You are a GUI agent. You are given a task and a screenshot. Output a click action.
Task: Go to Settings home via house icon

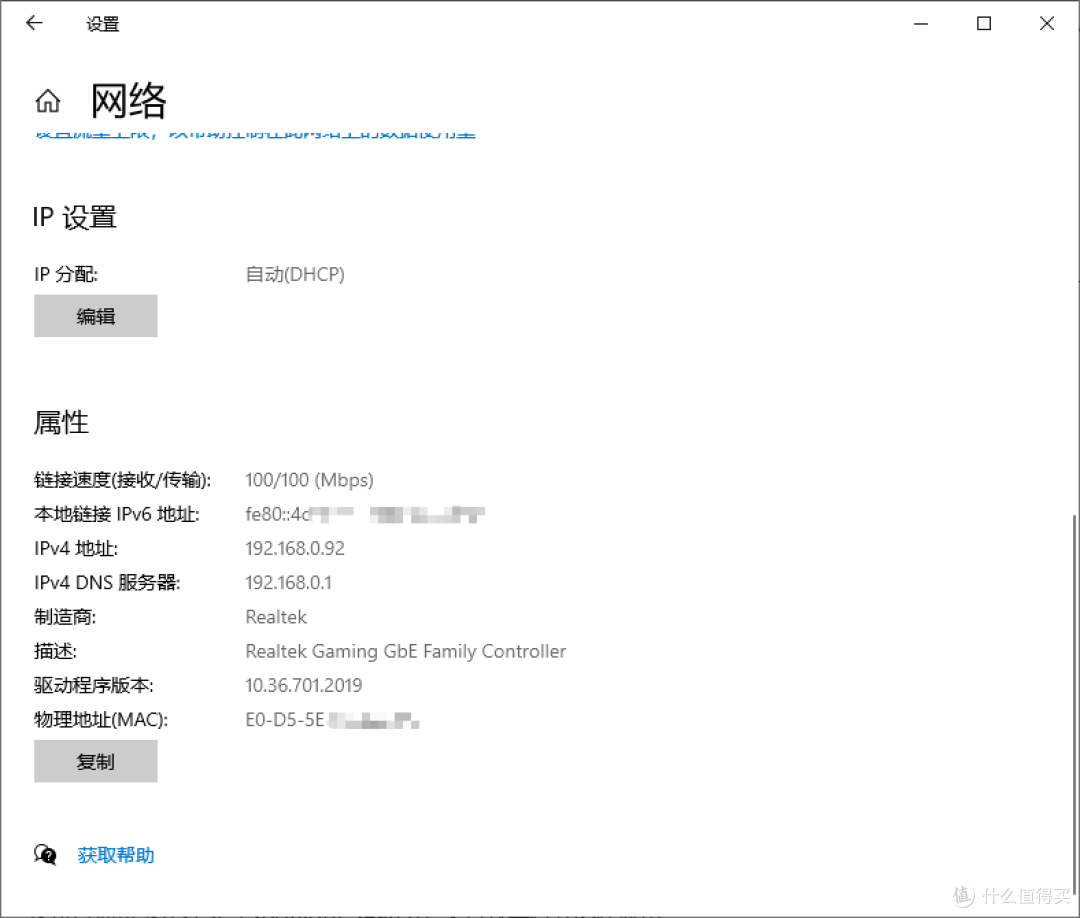click(x=48, y=101)
